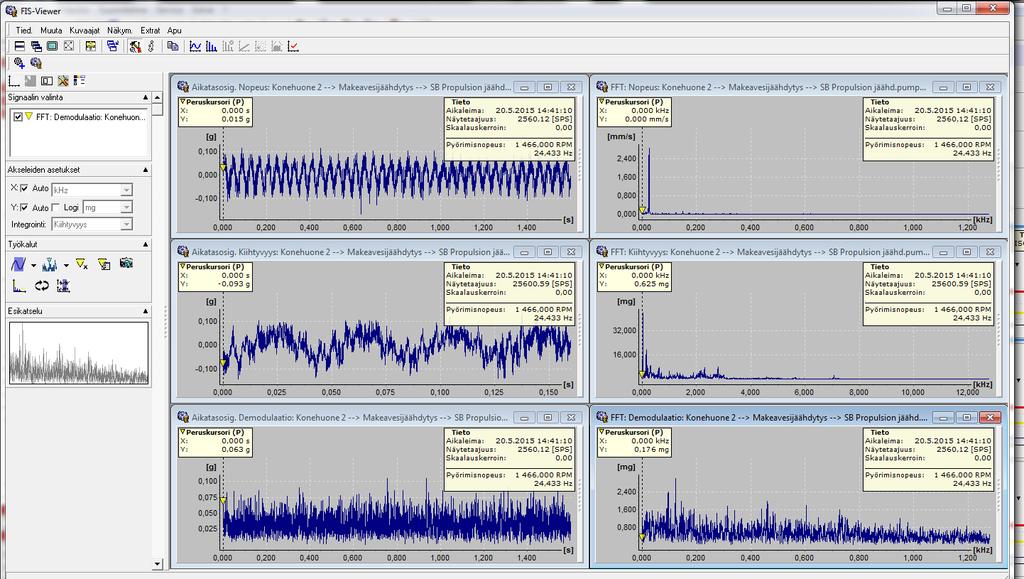Minimize the FFT: Demodulaatio chart window
This screenshot has height=579, width=1024.
(943, 417)
